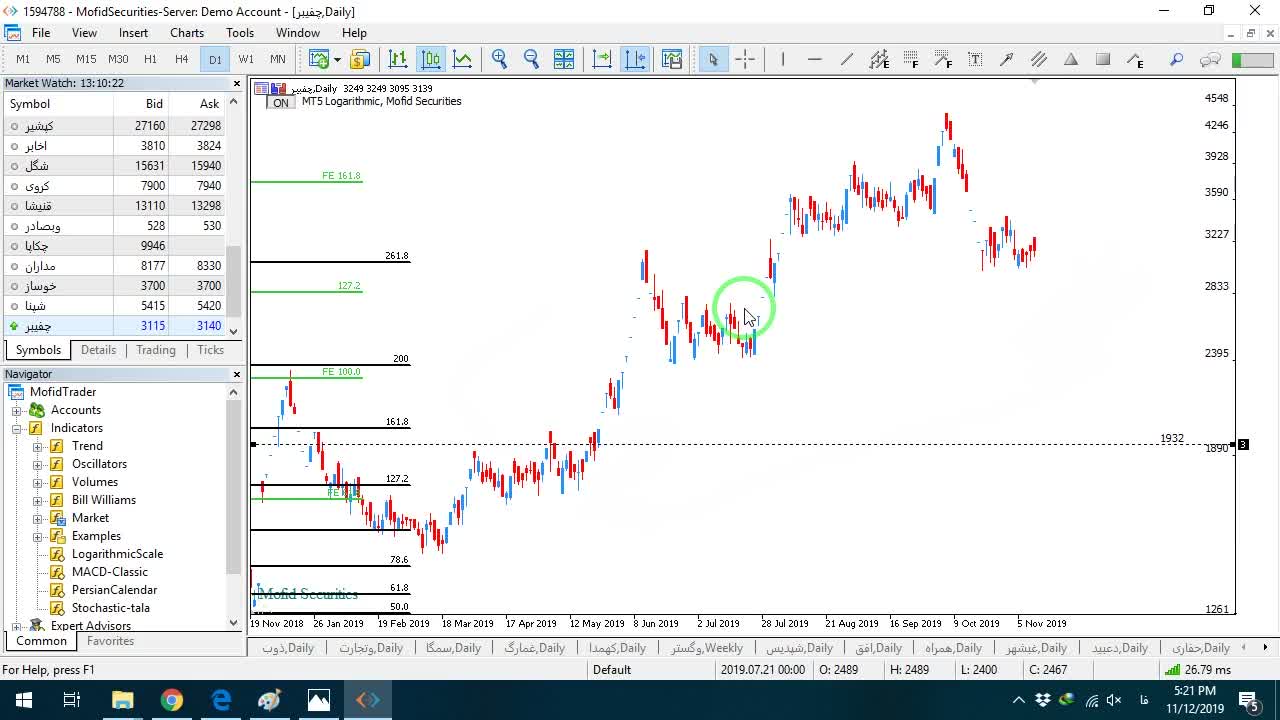Open Google Chrome from the taskbar

tap(172, 700)
